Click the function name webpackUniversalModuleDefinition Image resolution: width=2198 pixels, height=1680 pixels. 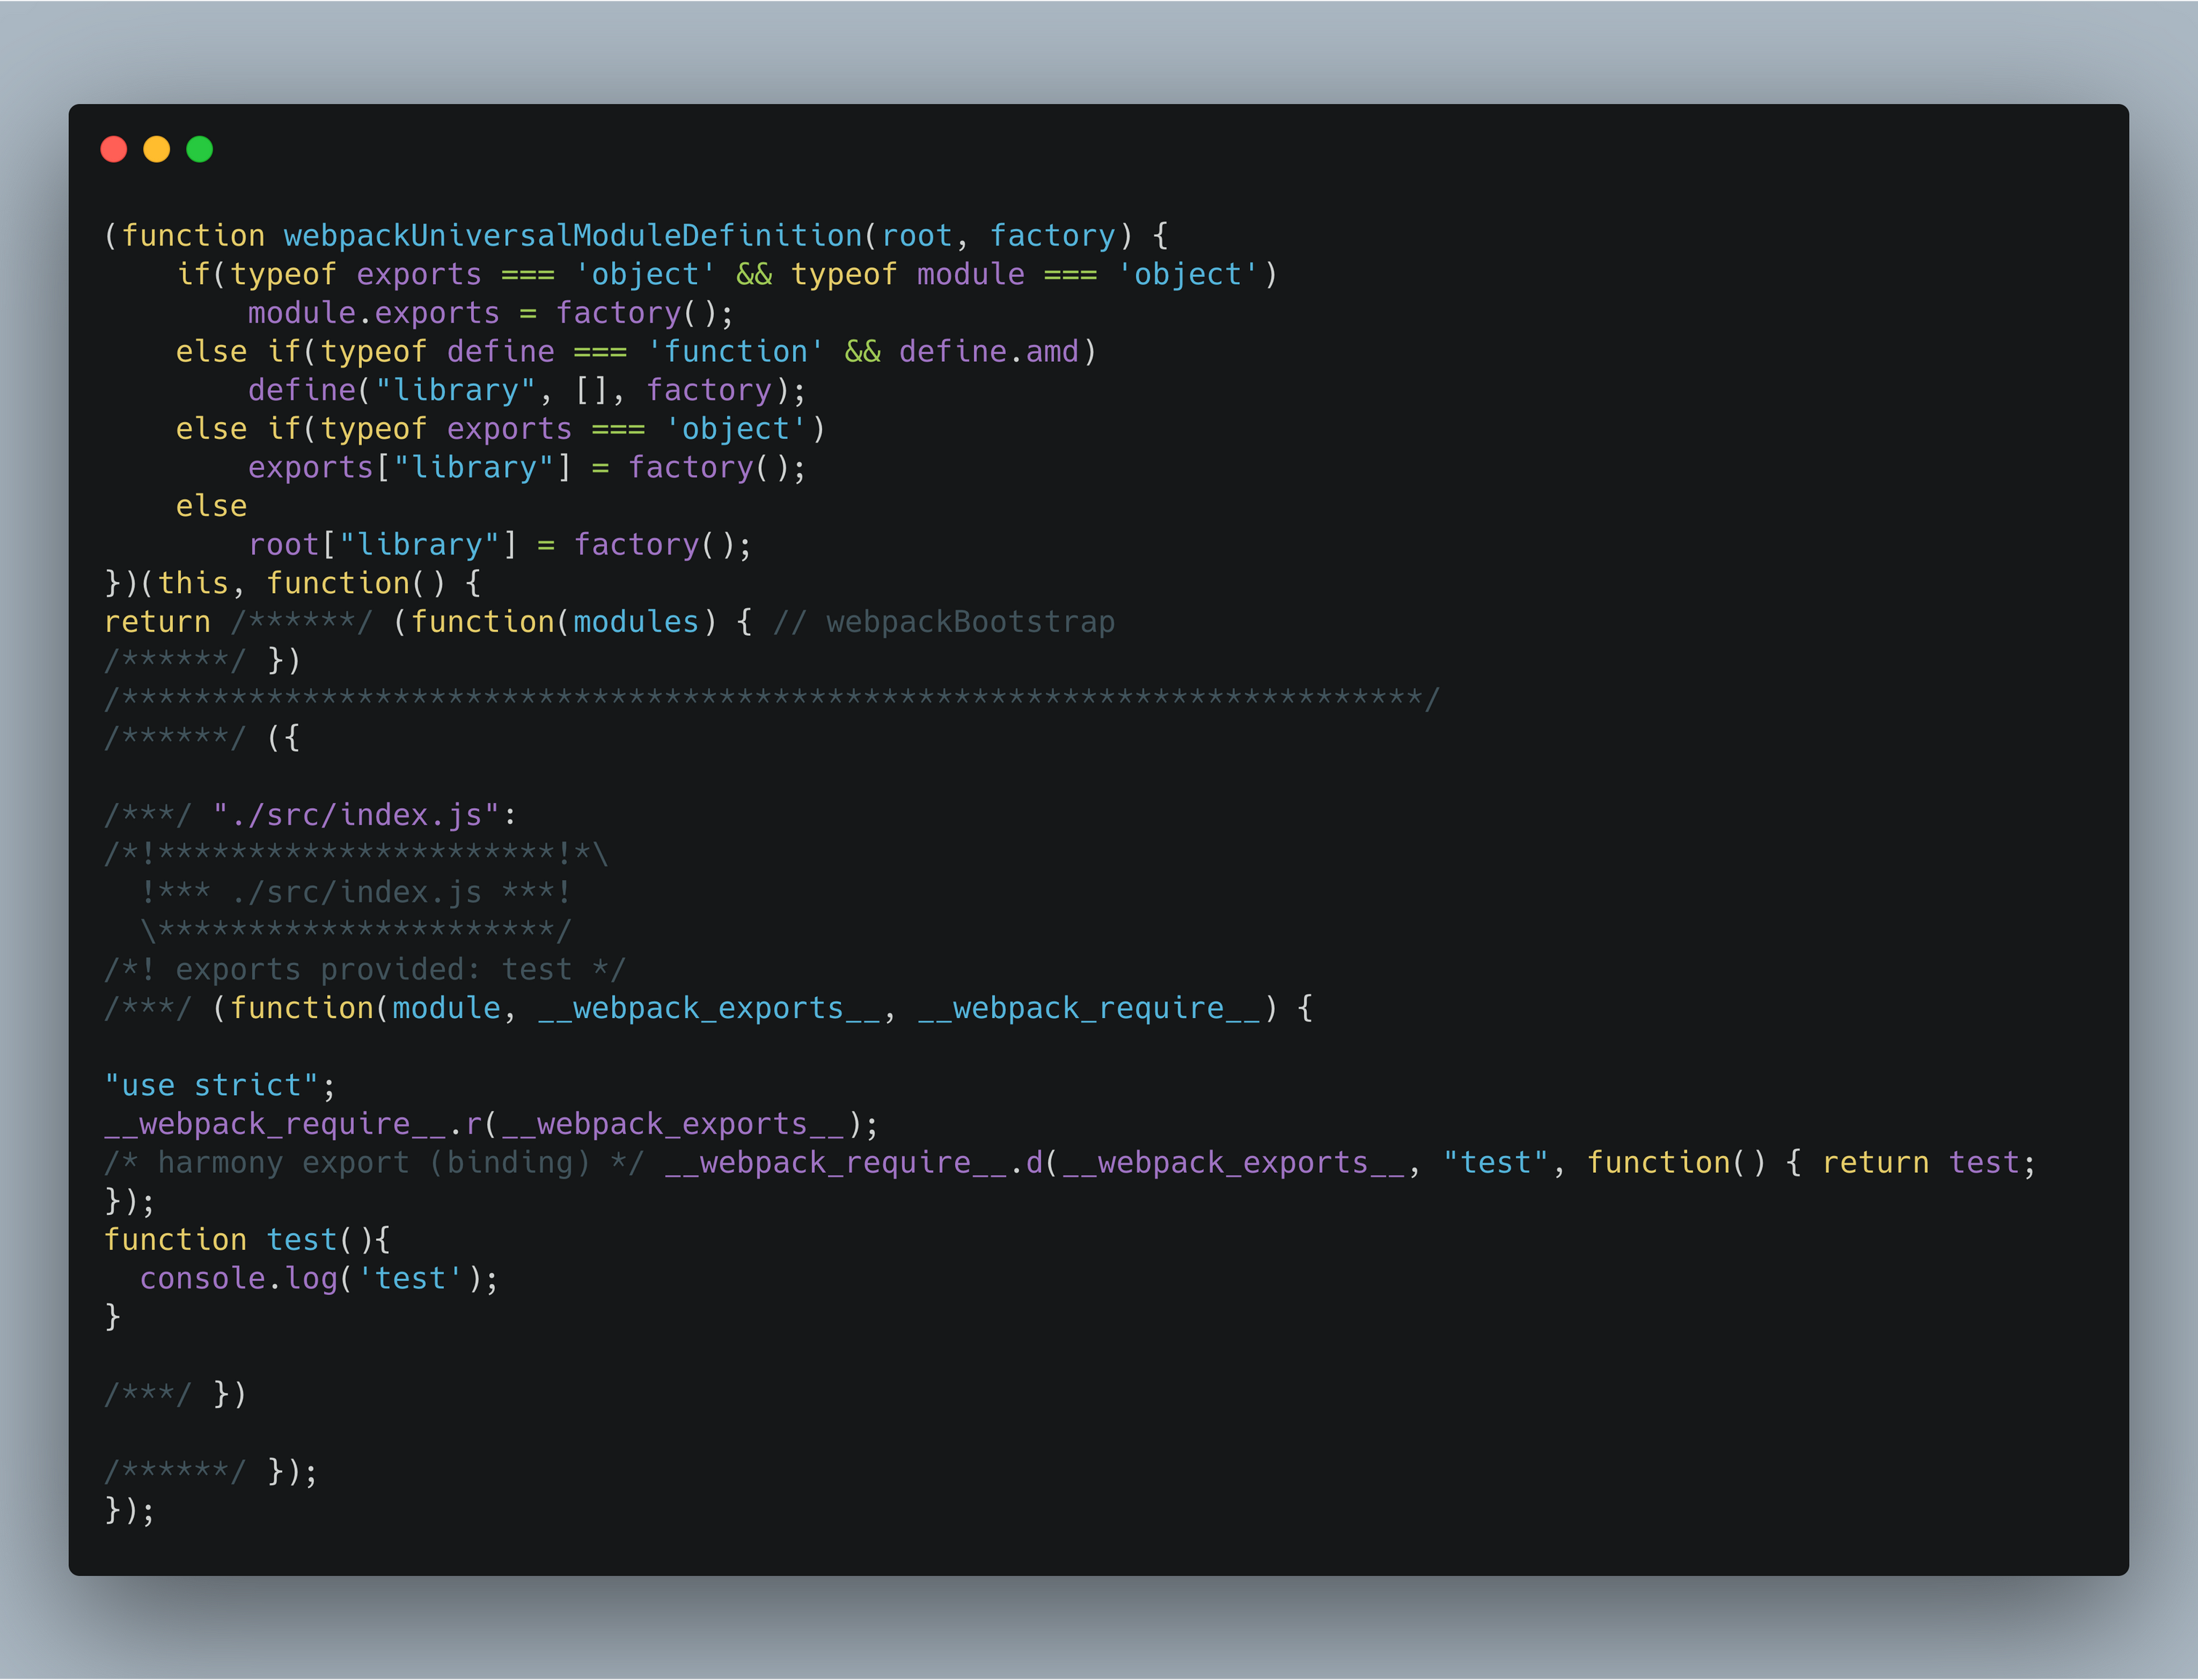point(573,236)
